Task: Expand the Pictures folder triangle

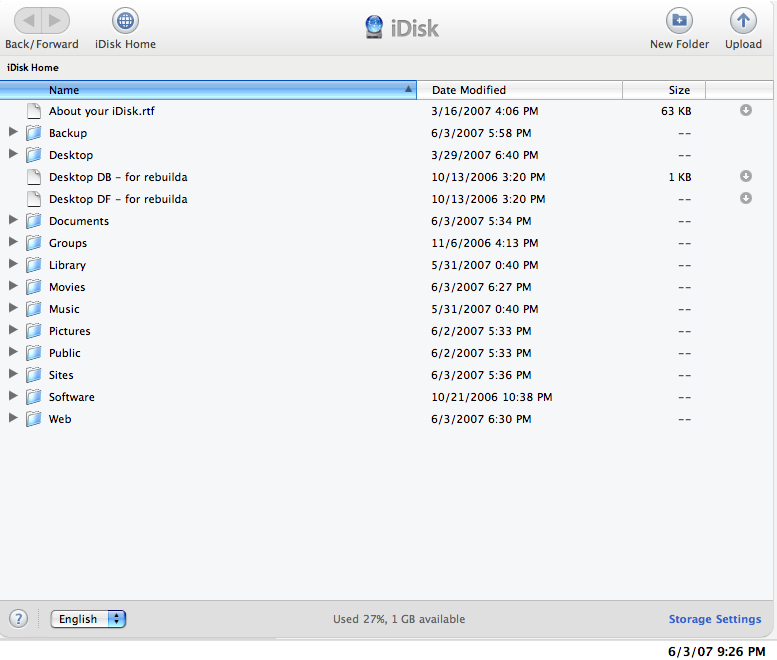Action: coord(13,330)
